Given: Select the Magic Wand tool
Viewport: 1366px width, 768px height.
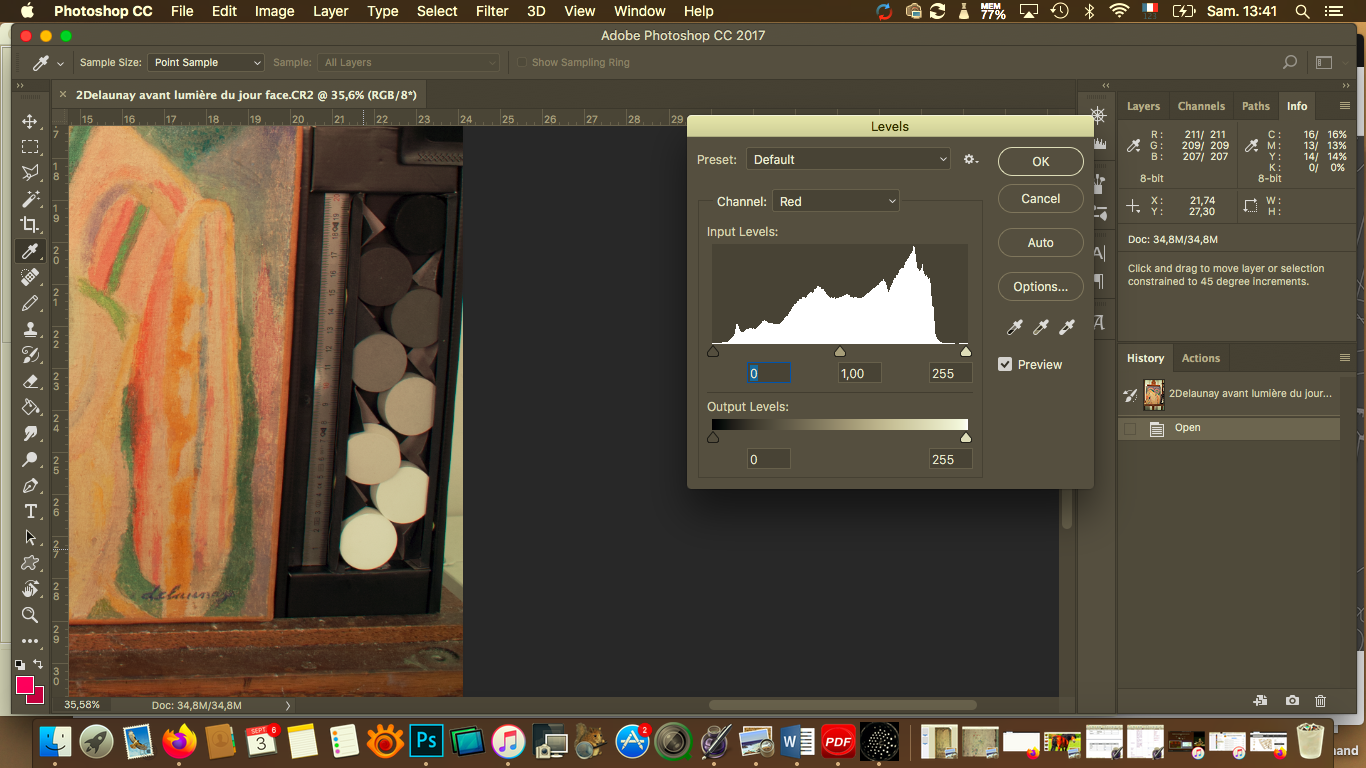Looking at the screenshot, I should [x=30, y=199].
